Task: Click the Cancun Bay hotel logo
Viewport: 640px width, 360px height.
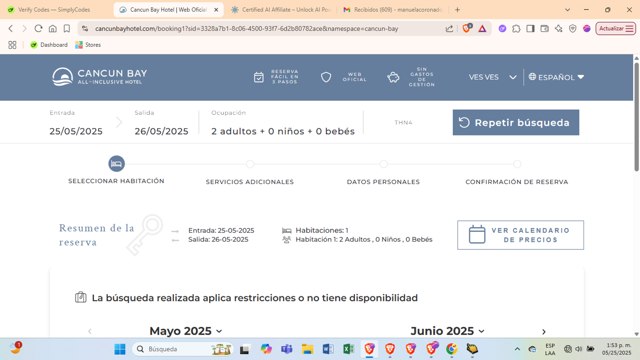Action: click(x=100, y=77)
